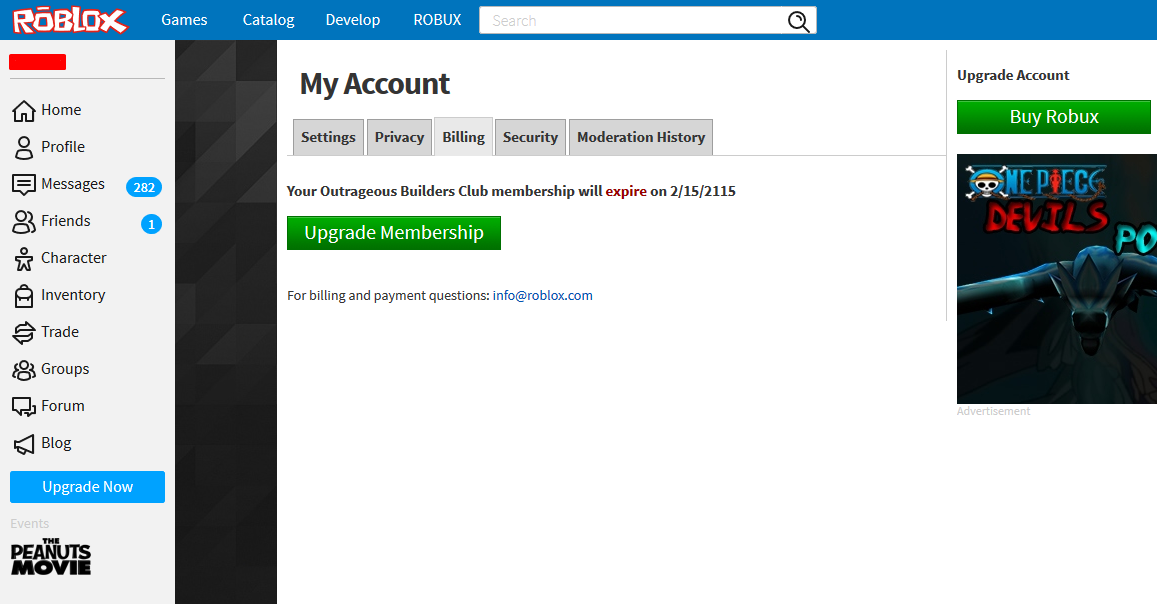Click the Upgrade Membership button
This screenshot has height=604, width=1157.
coord(394,233)
